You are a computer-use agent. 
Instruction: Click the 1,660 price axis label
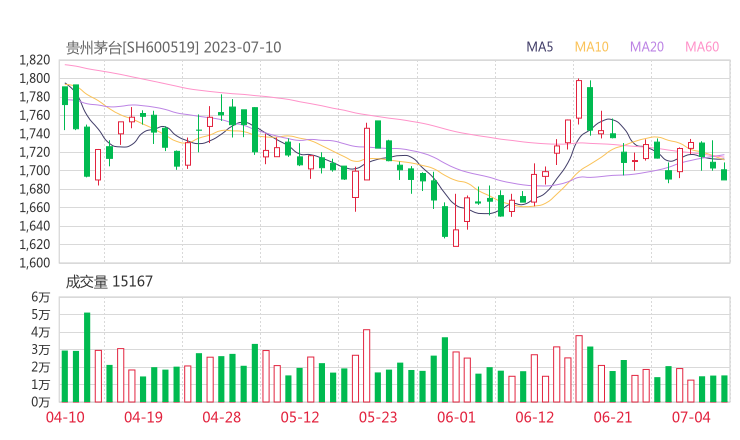(x=34, y=207)
